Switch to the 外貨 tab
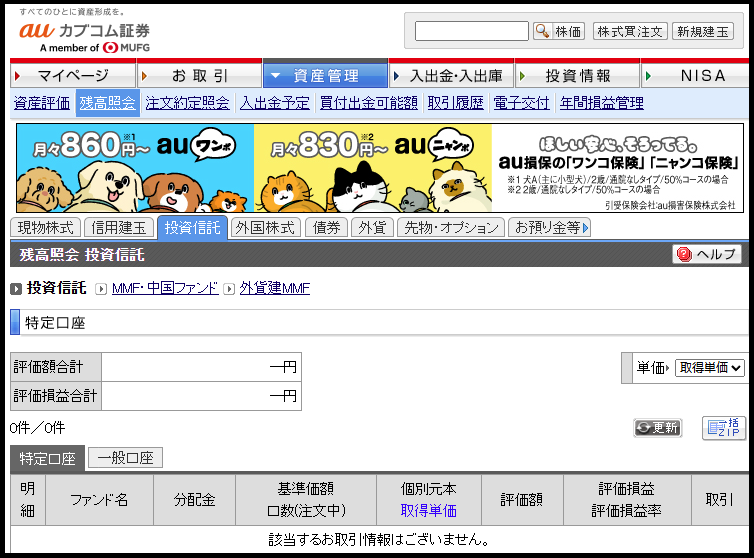Image resolution: width=754 pixels, height=558 pixels. tap(372, 228)
